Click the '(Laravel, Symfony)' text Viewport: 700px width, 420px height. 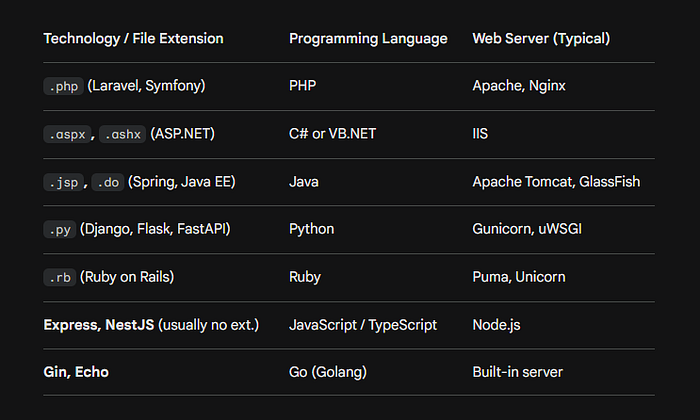point(146,86)
